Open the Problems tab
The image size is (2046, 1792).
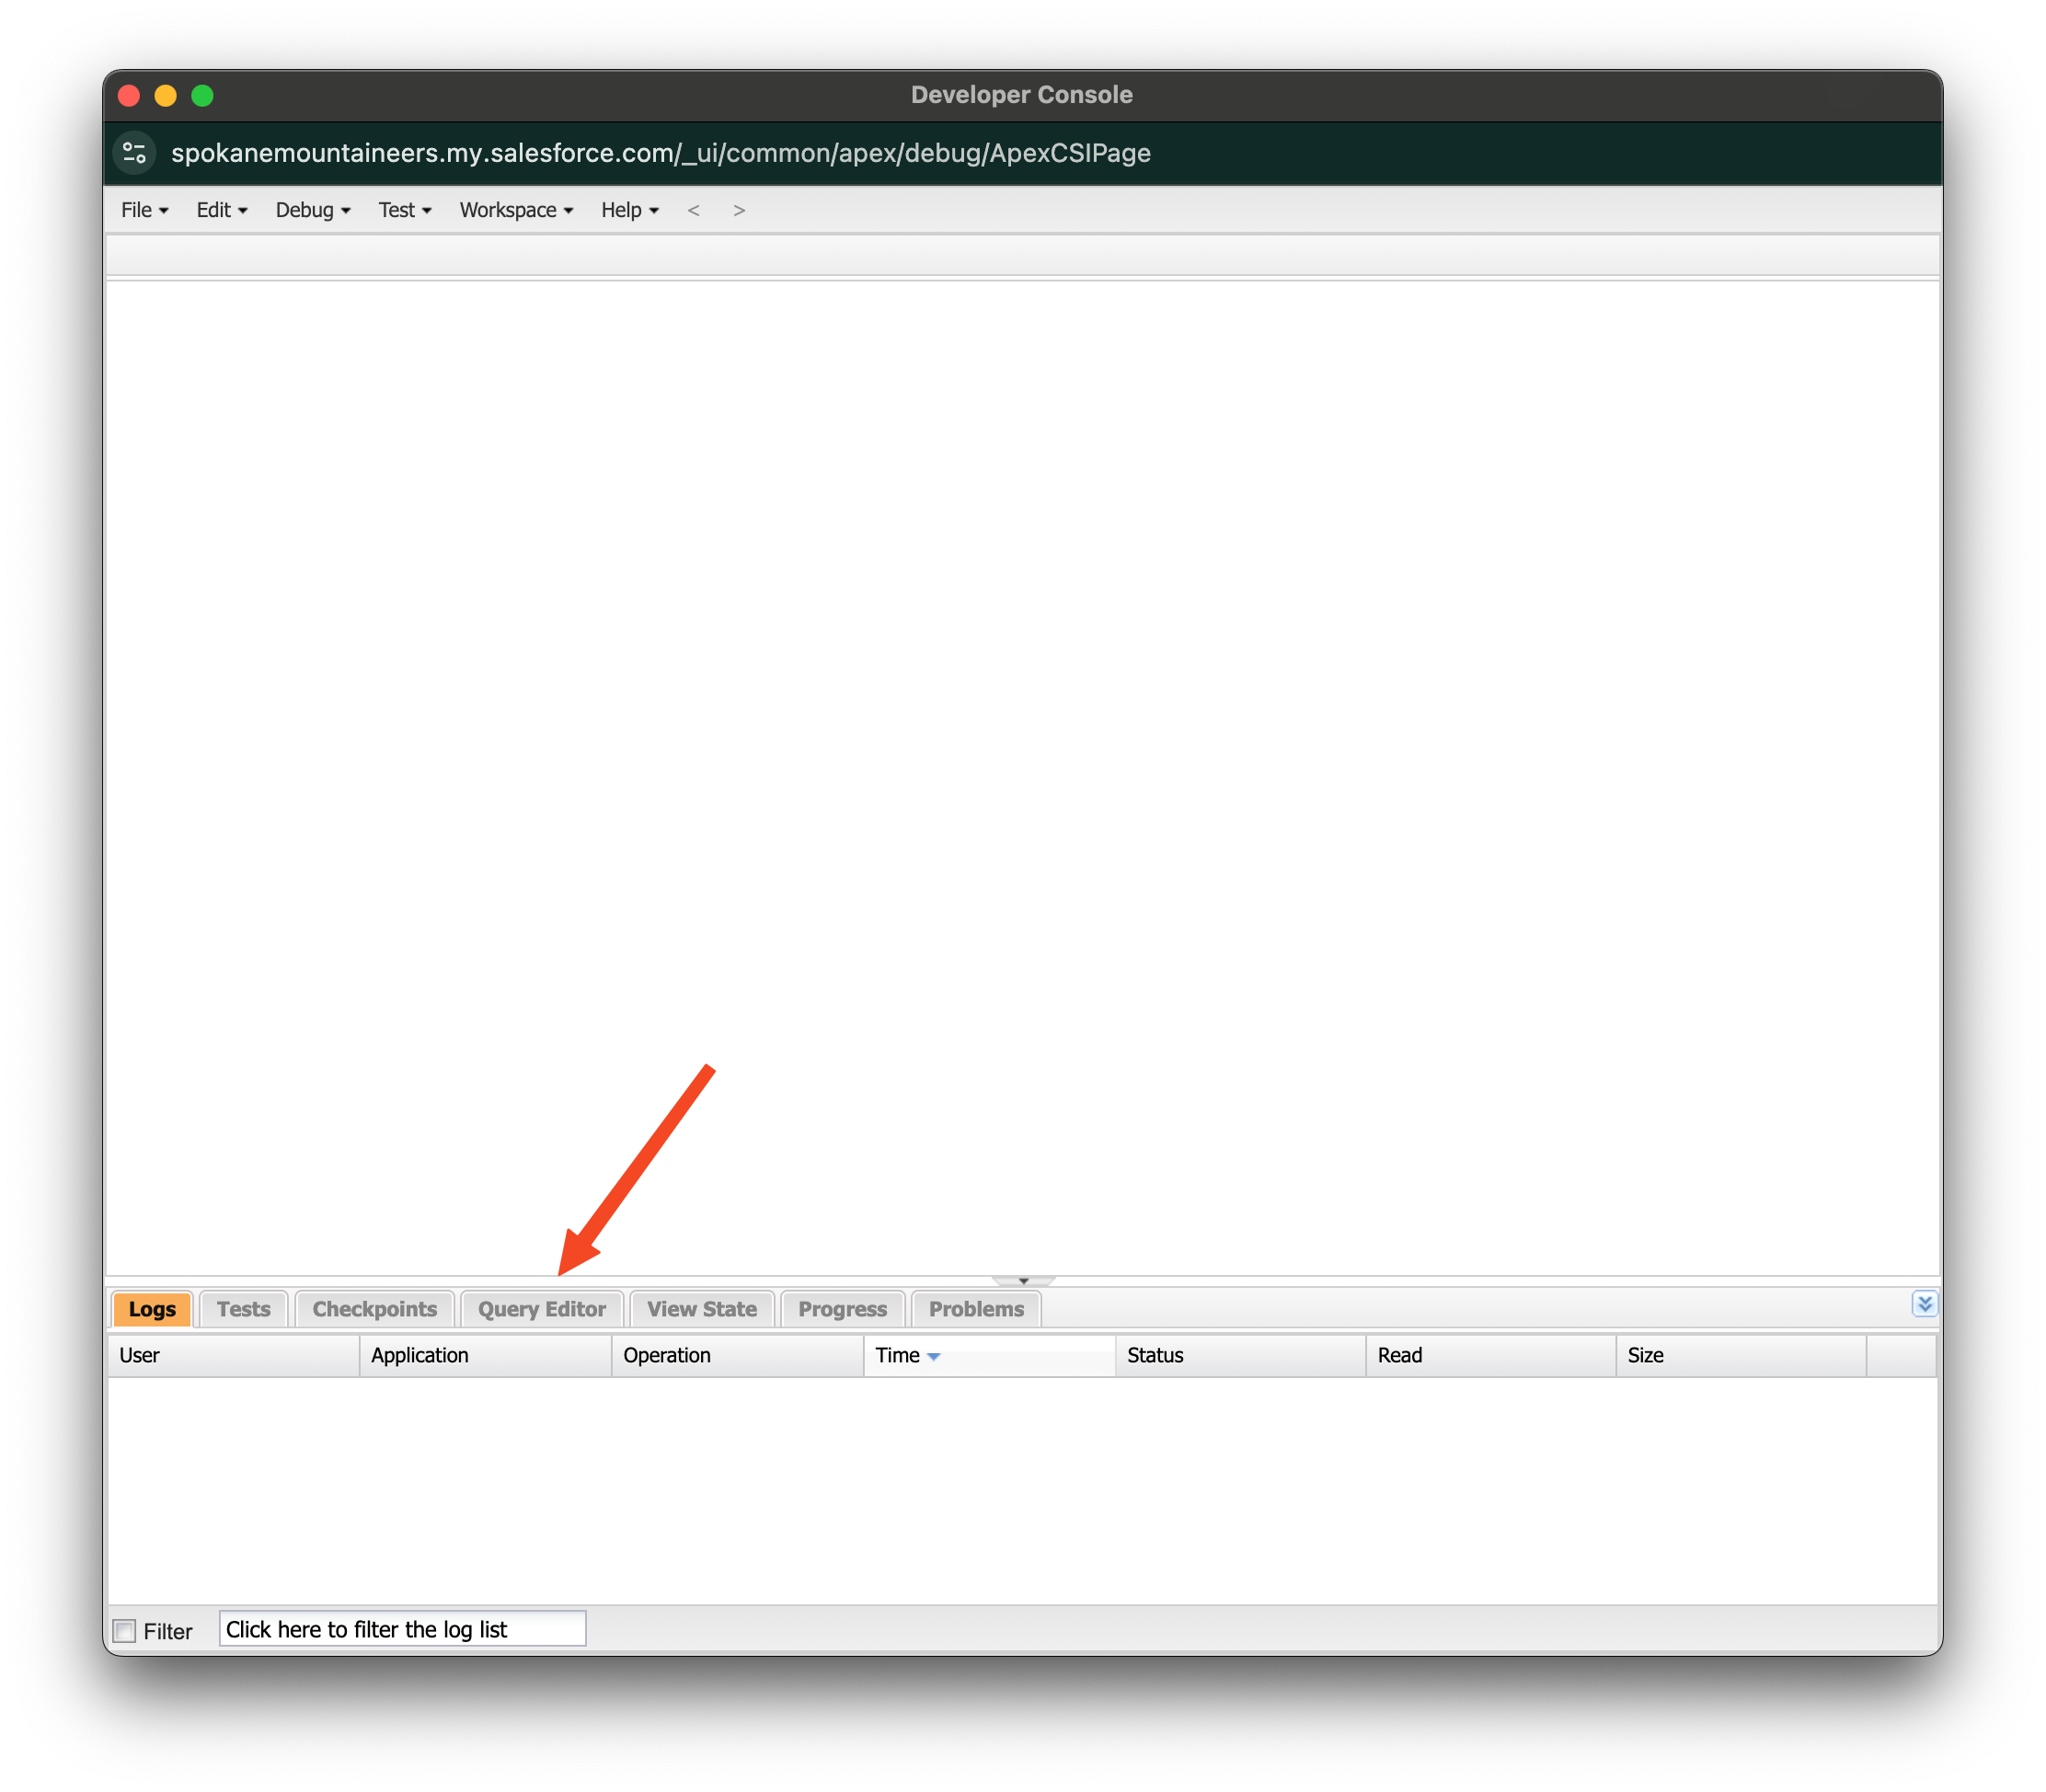[976, 1309]
